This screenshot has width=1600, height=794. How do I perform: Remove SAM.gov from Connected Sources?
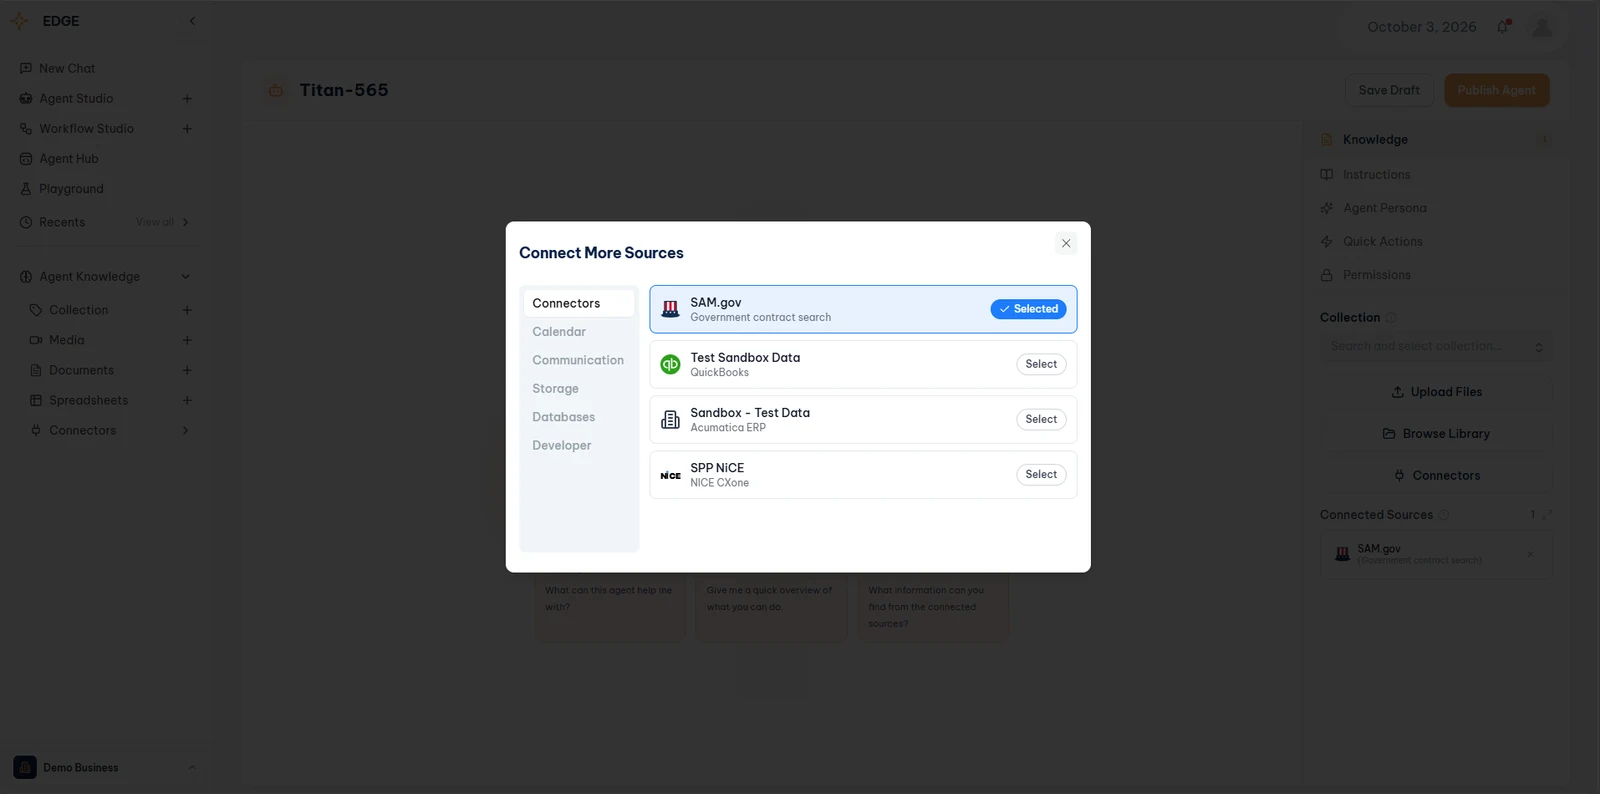[x=1530, y=555]
